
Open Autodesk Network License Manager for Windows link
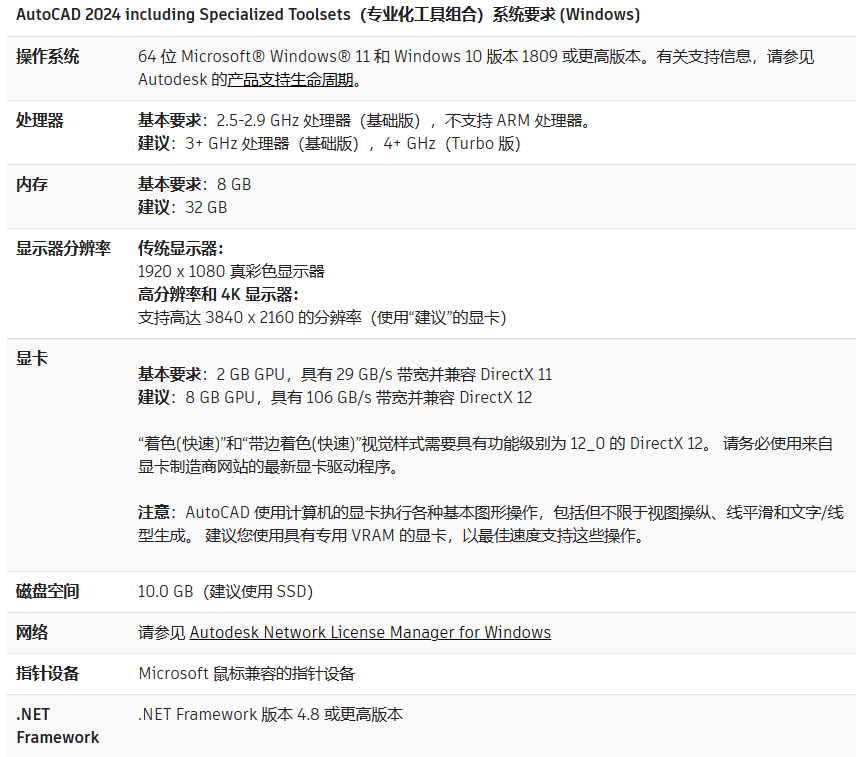pyautogui.click(x=370, y=632)
